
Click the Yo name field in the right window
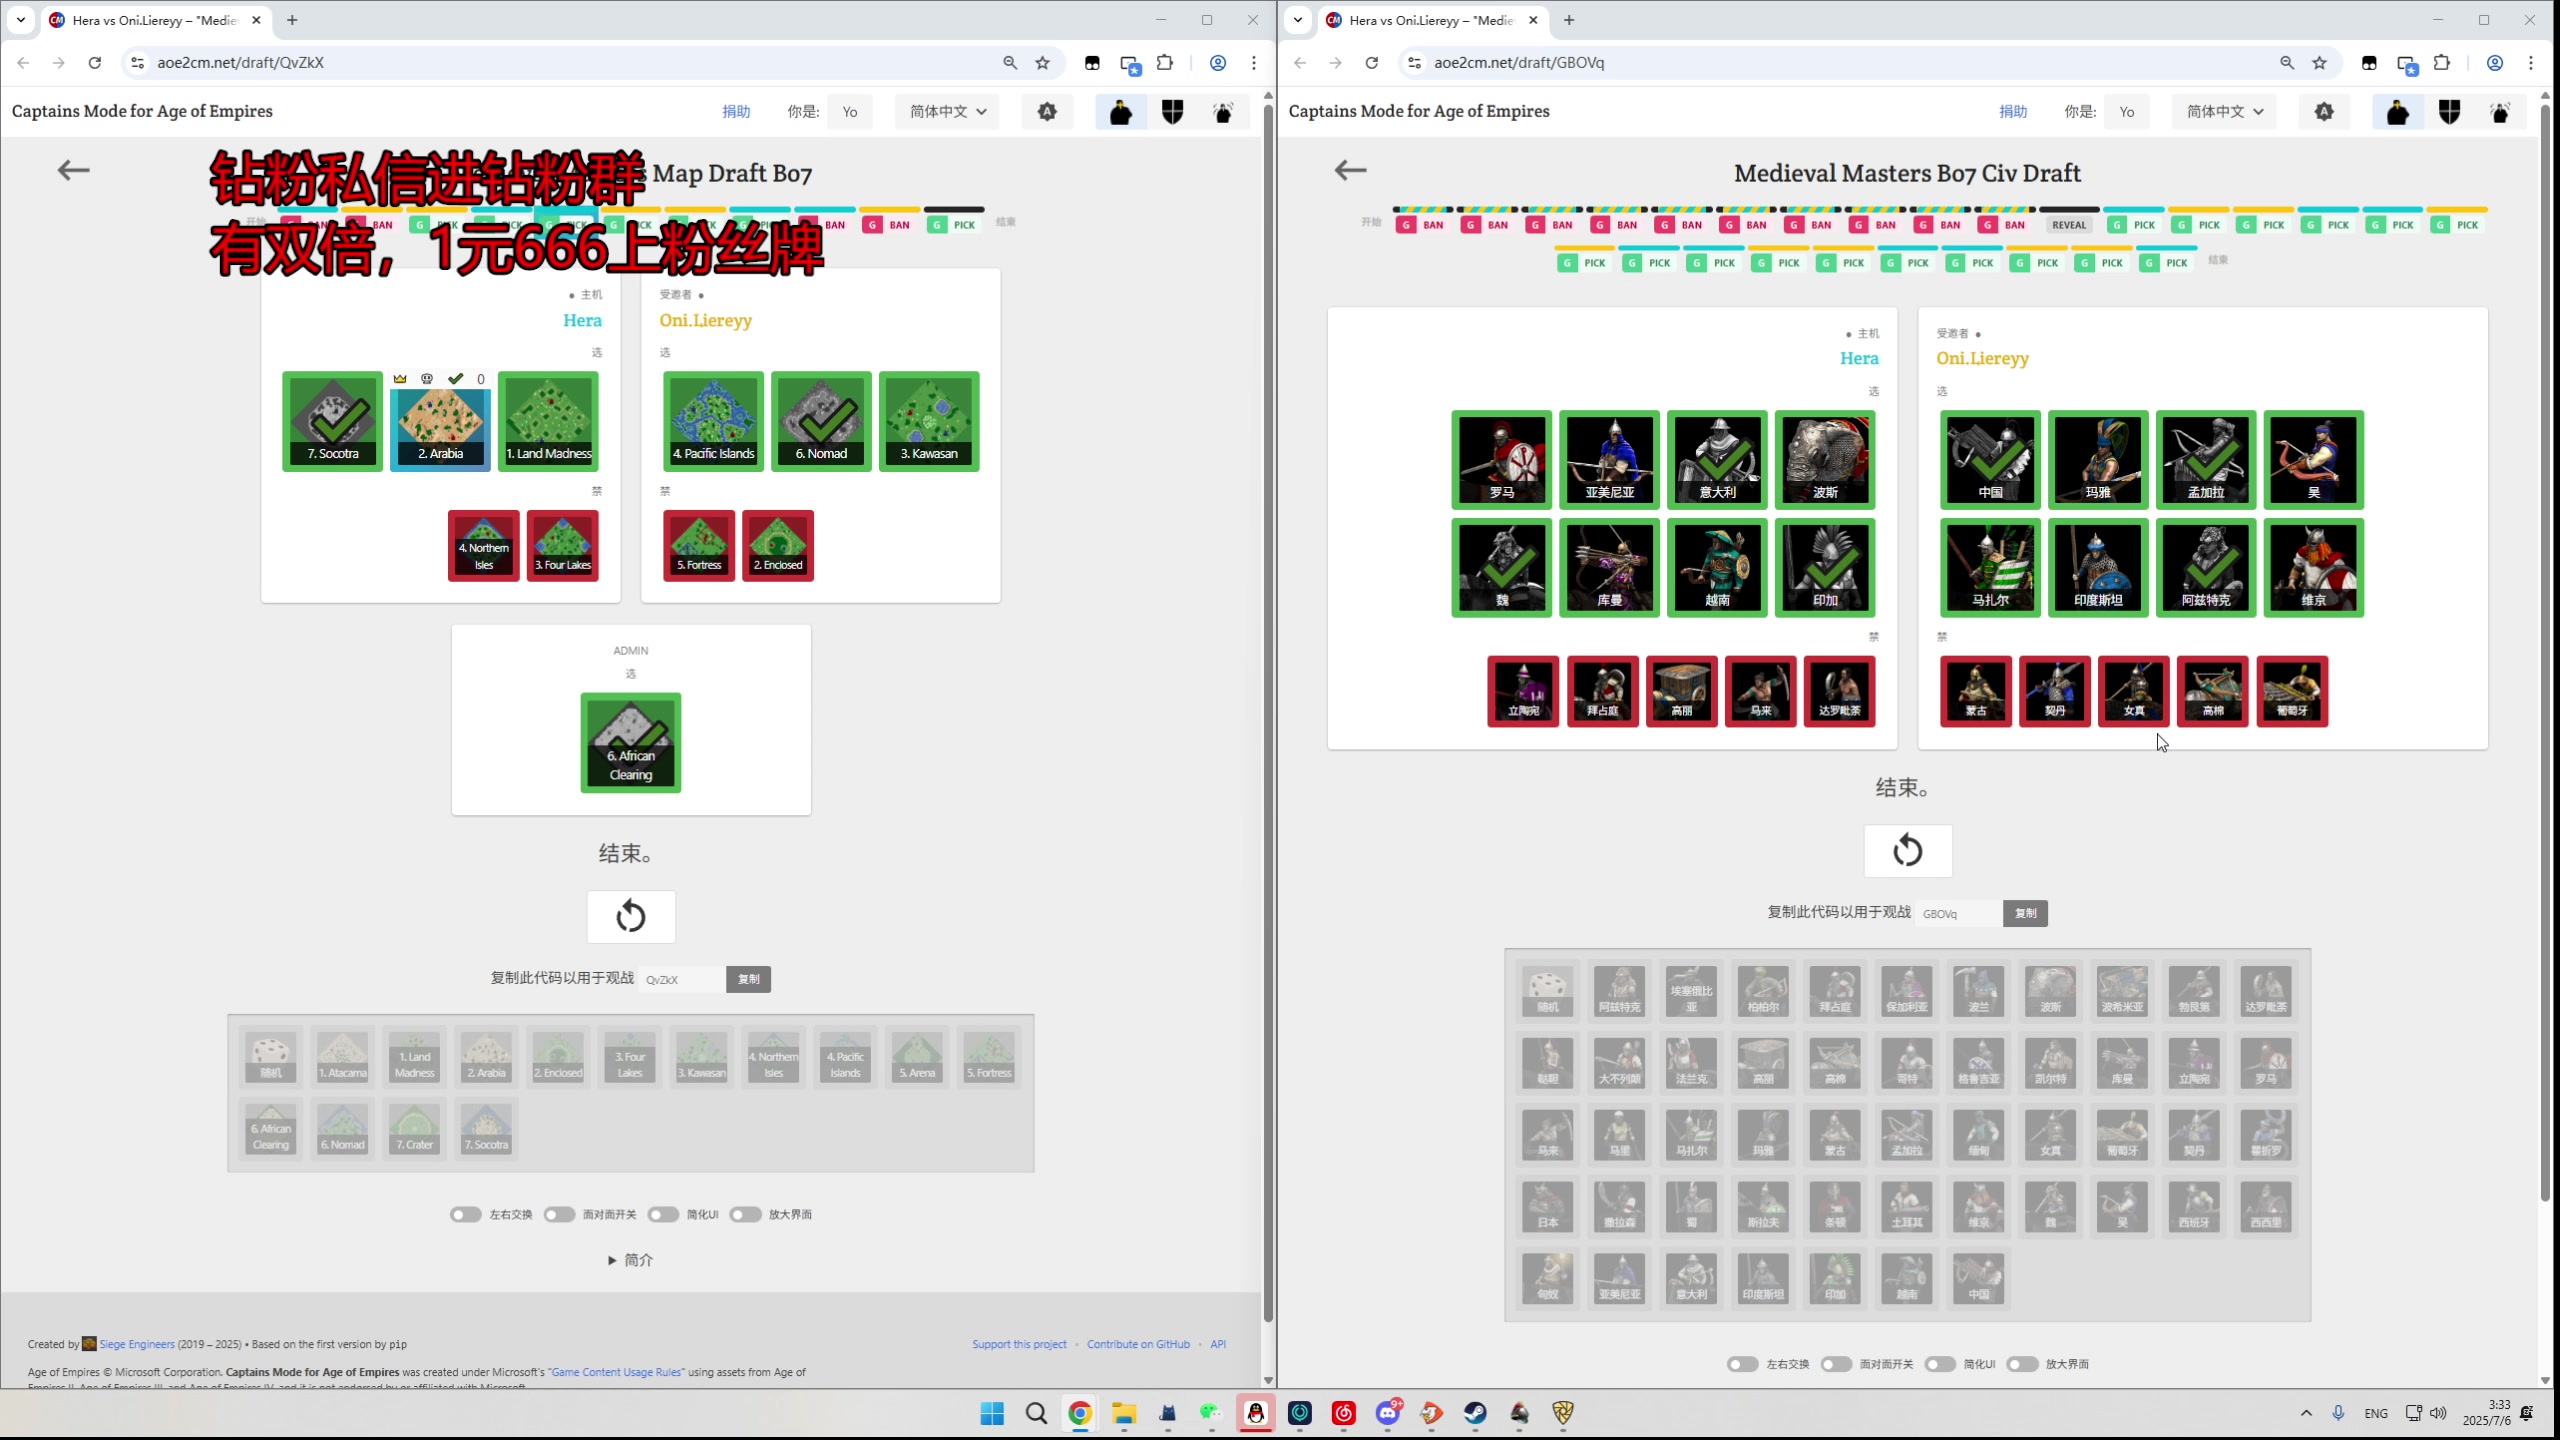point(2127,112)
